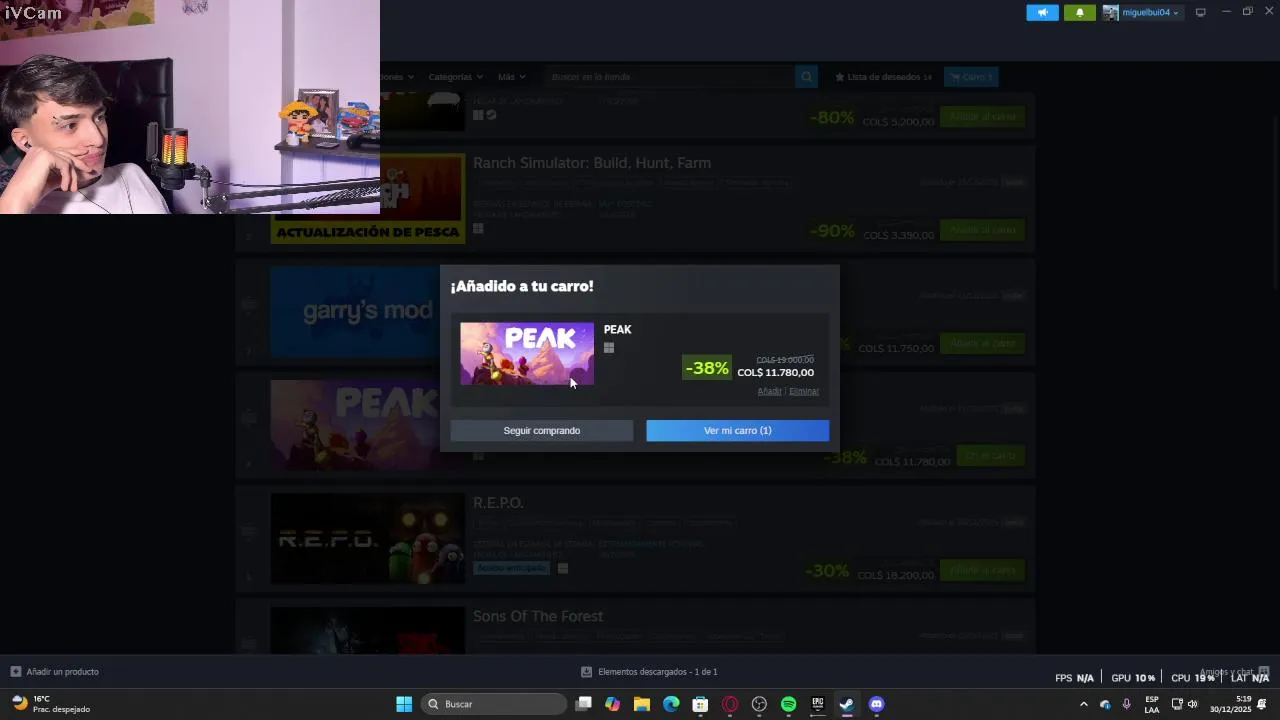
Task: Open the green notifications bell
Action: point(1080,13)
